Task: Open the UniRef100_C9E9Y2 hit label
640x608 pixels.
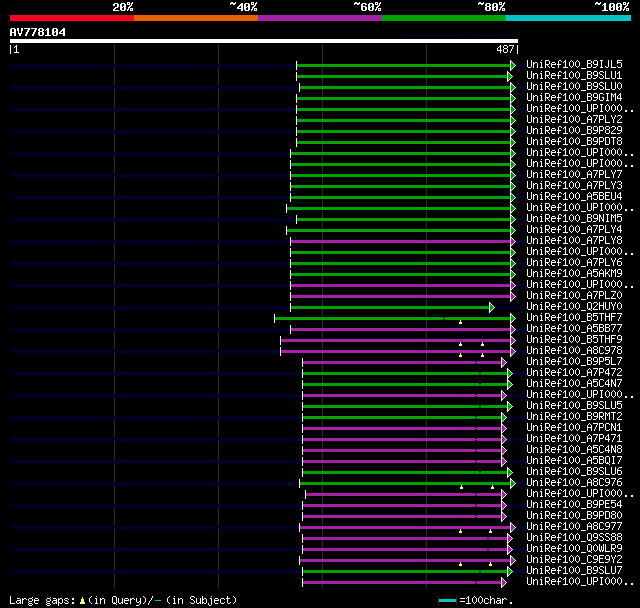Action: tap(574, 559)
